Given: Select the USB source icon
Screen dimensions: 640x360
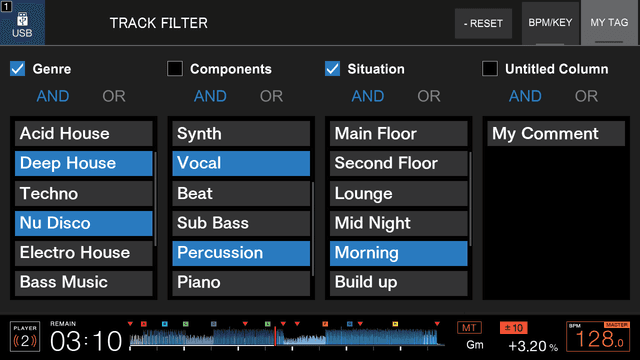Looking at the screenshot, I should click(22, 22).
